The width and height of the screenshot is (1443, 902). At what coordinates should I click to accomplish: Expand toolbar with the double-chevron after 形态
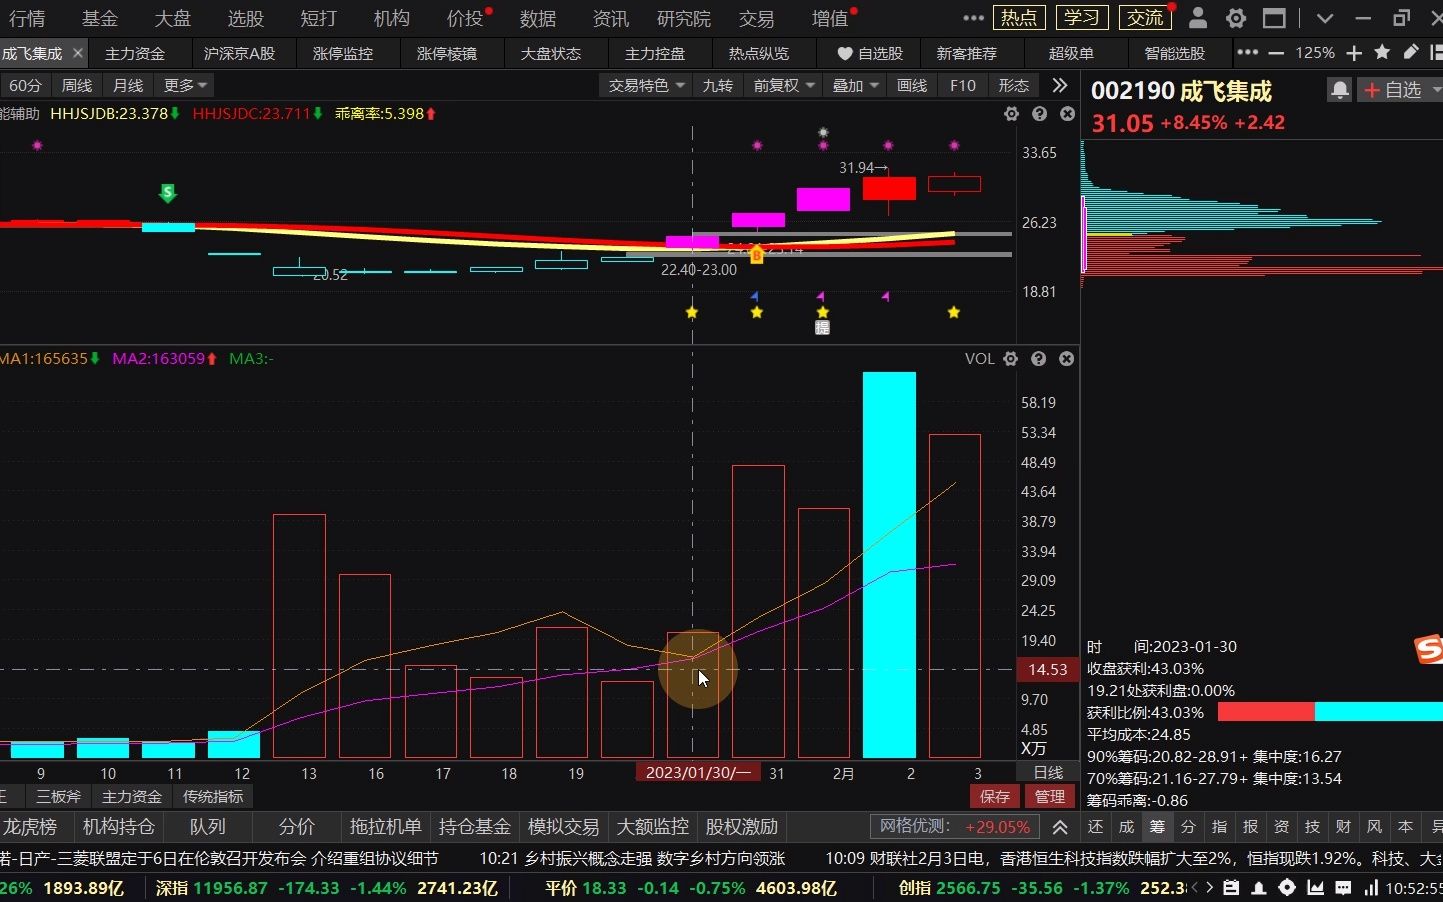coord(1060,85)
